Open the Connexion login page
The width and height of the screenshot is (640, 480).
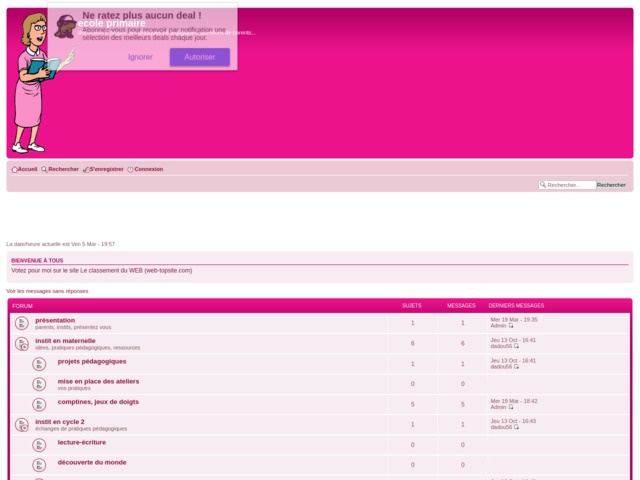[x=148, y=169]
